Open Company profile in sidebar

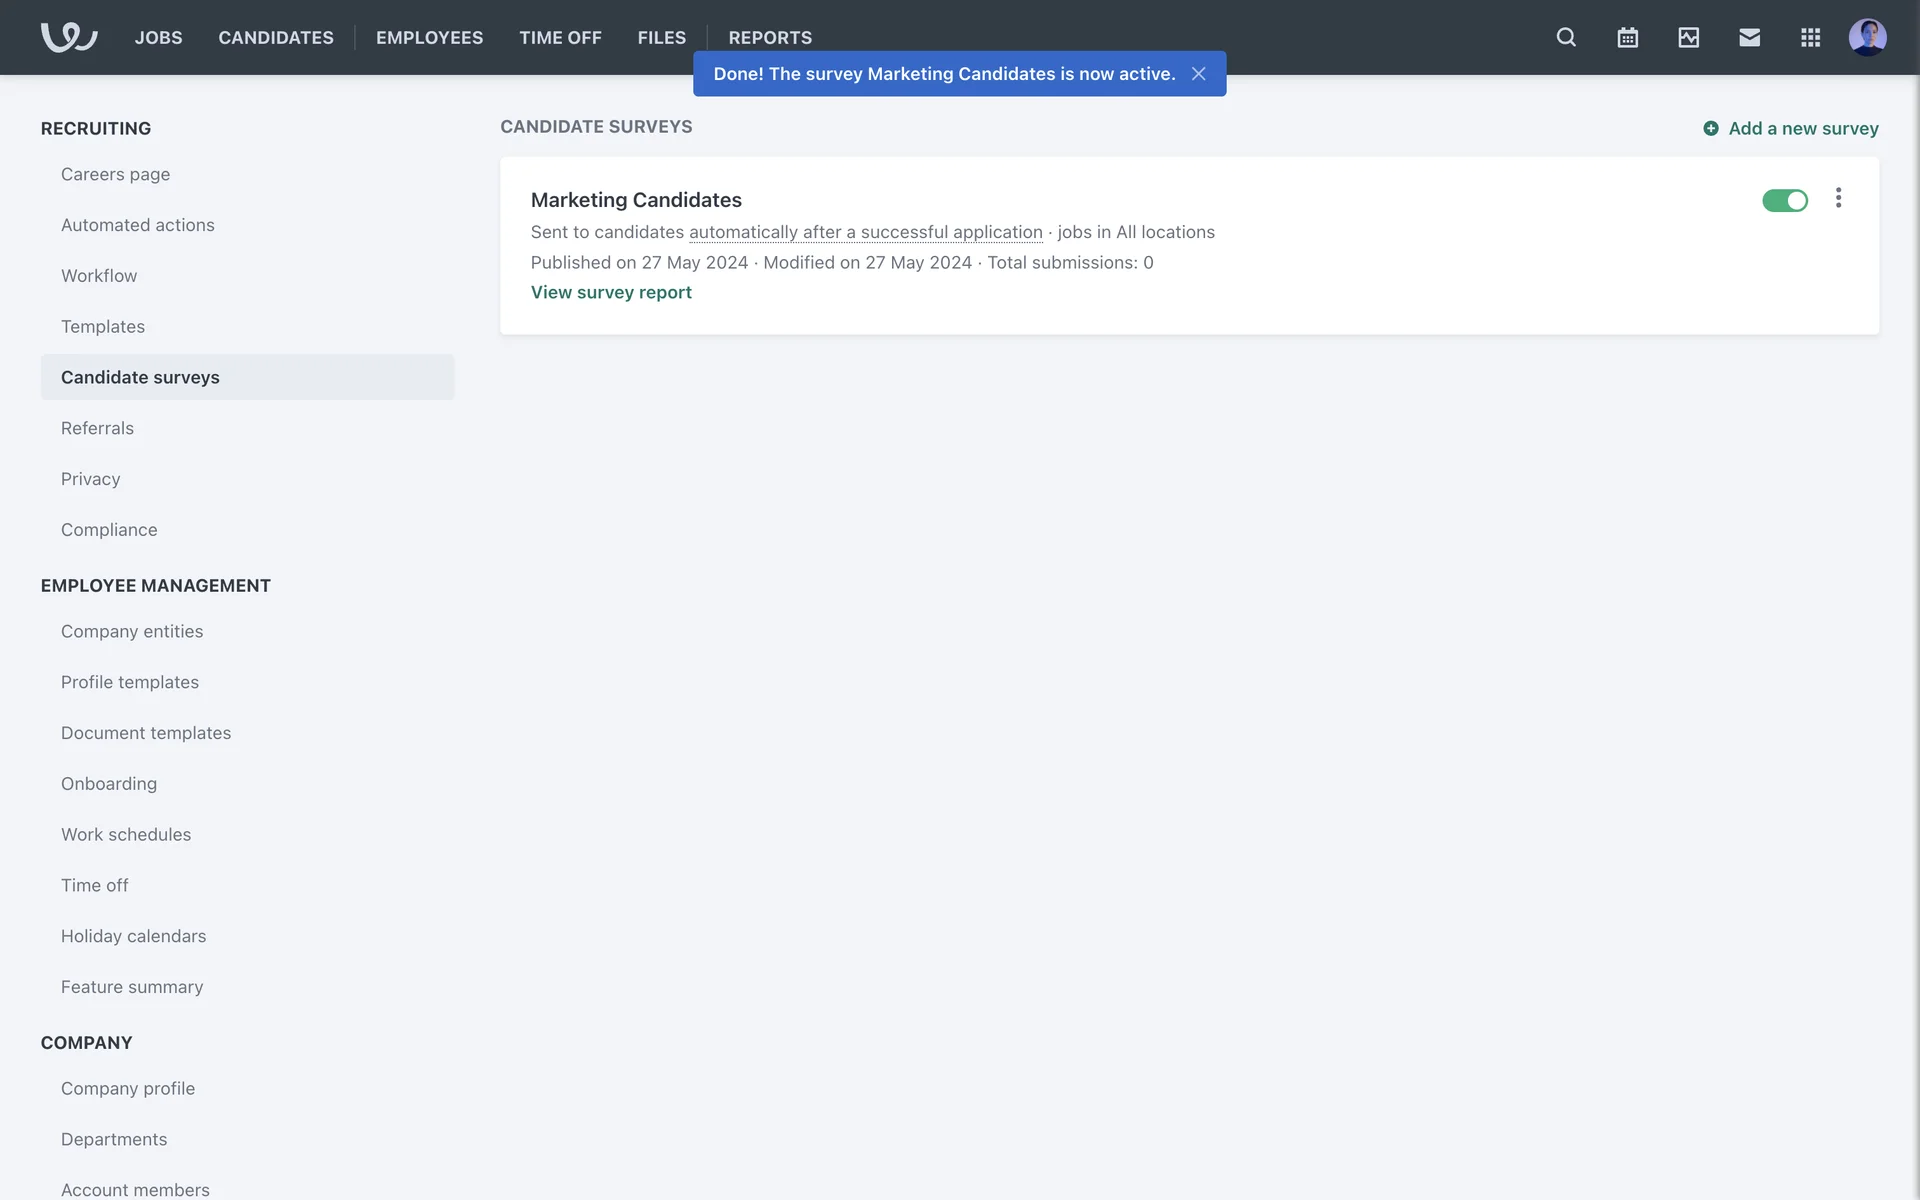point(128,1088)
